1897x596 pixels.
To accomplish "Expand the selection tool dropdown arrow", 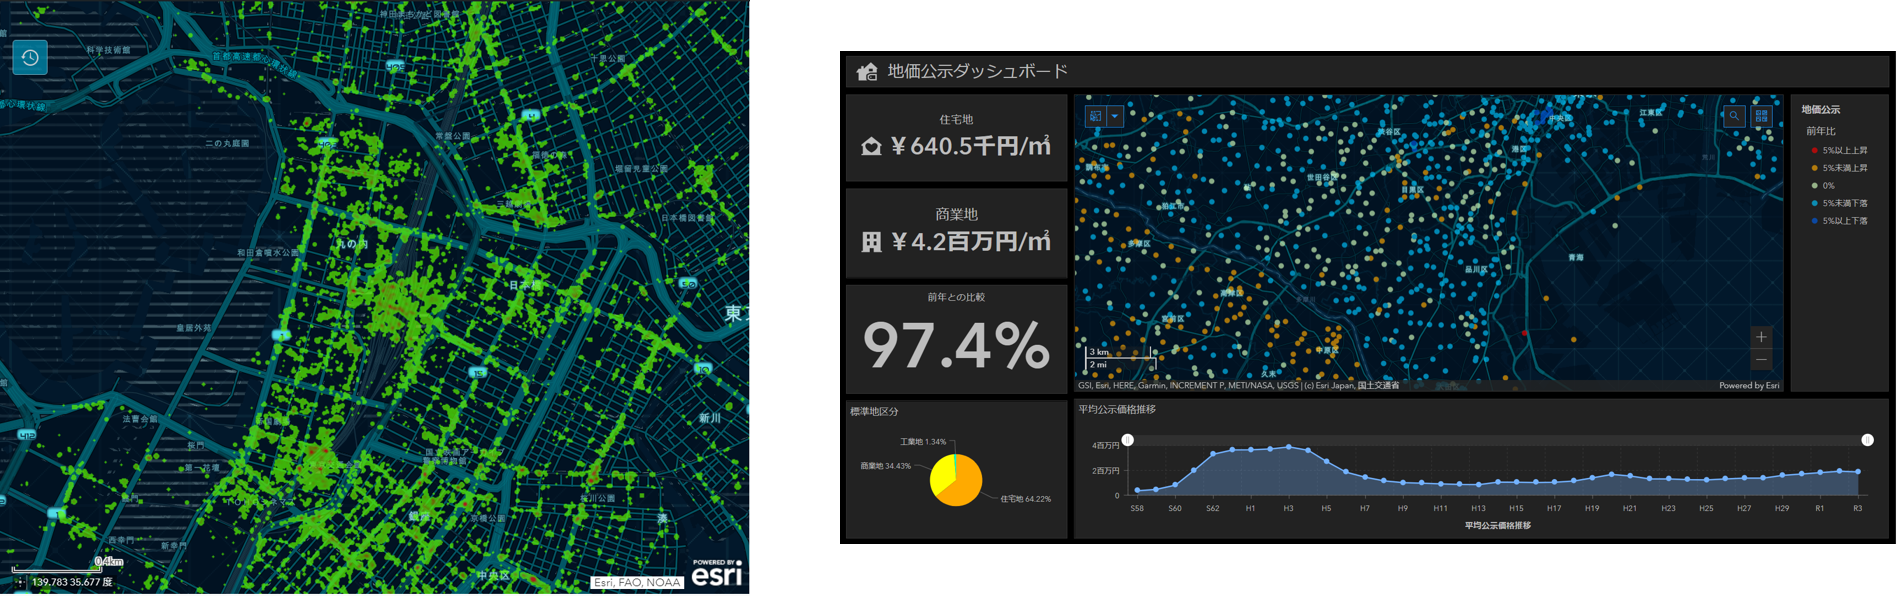I will point(1115,116).
